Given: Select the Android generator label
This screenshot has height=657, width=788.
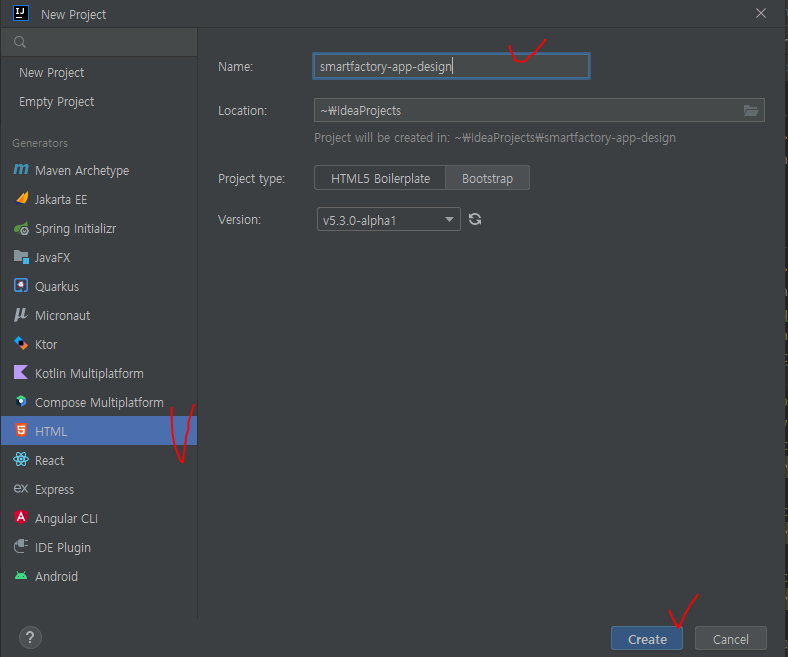Looking at the screenshot, I should 56,577.
